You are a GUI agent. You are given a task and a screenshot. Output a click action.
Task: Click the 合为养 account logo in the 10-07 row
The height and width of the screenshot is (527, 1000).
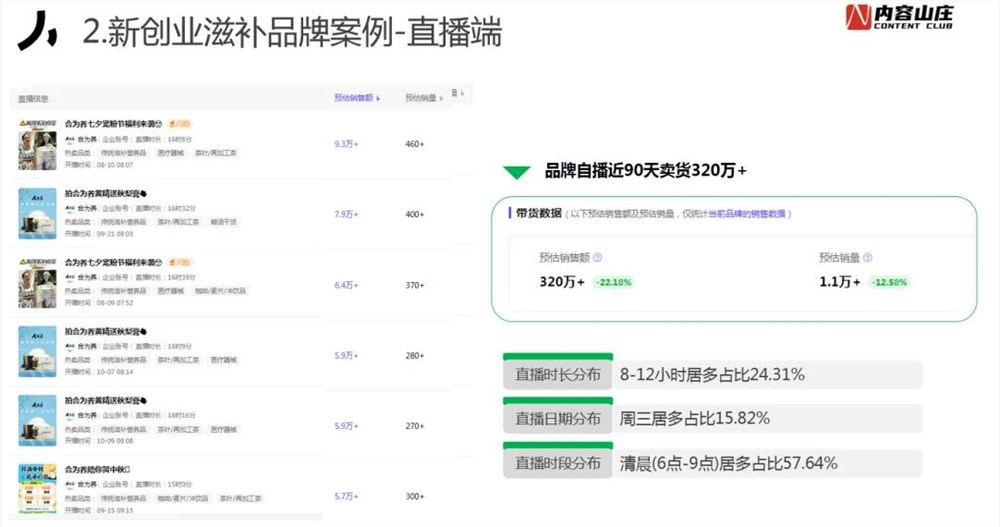tap(70, 346)
